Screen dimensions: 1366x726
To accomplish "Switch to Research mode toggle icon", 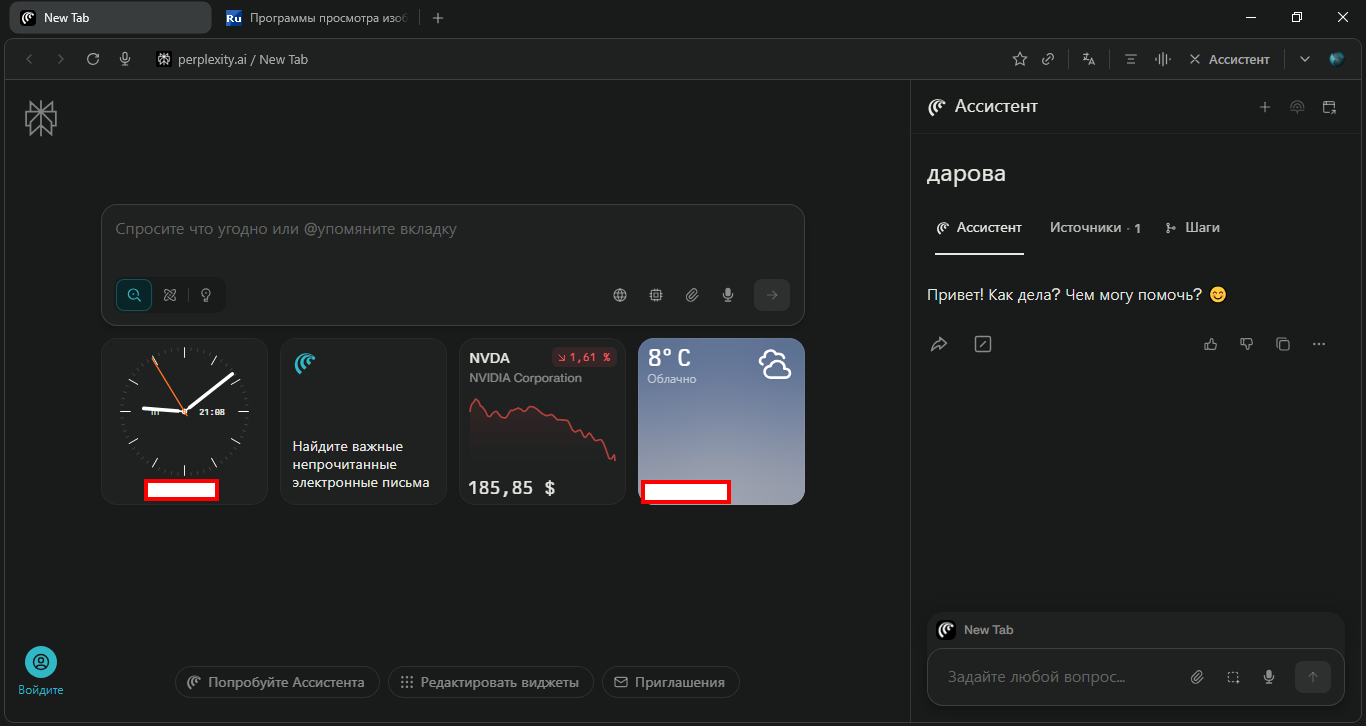I will pyautogui.click(x=170, y=295).
